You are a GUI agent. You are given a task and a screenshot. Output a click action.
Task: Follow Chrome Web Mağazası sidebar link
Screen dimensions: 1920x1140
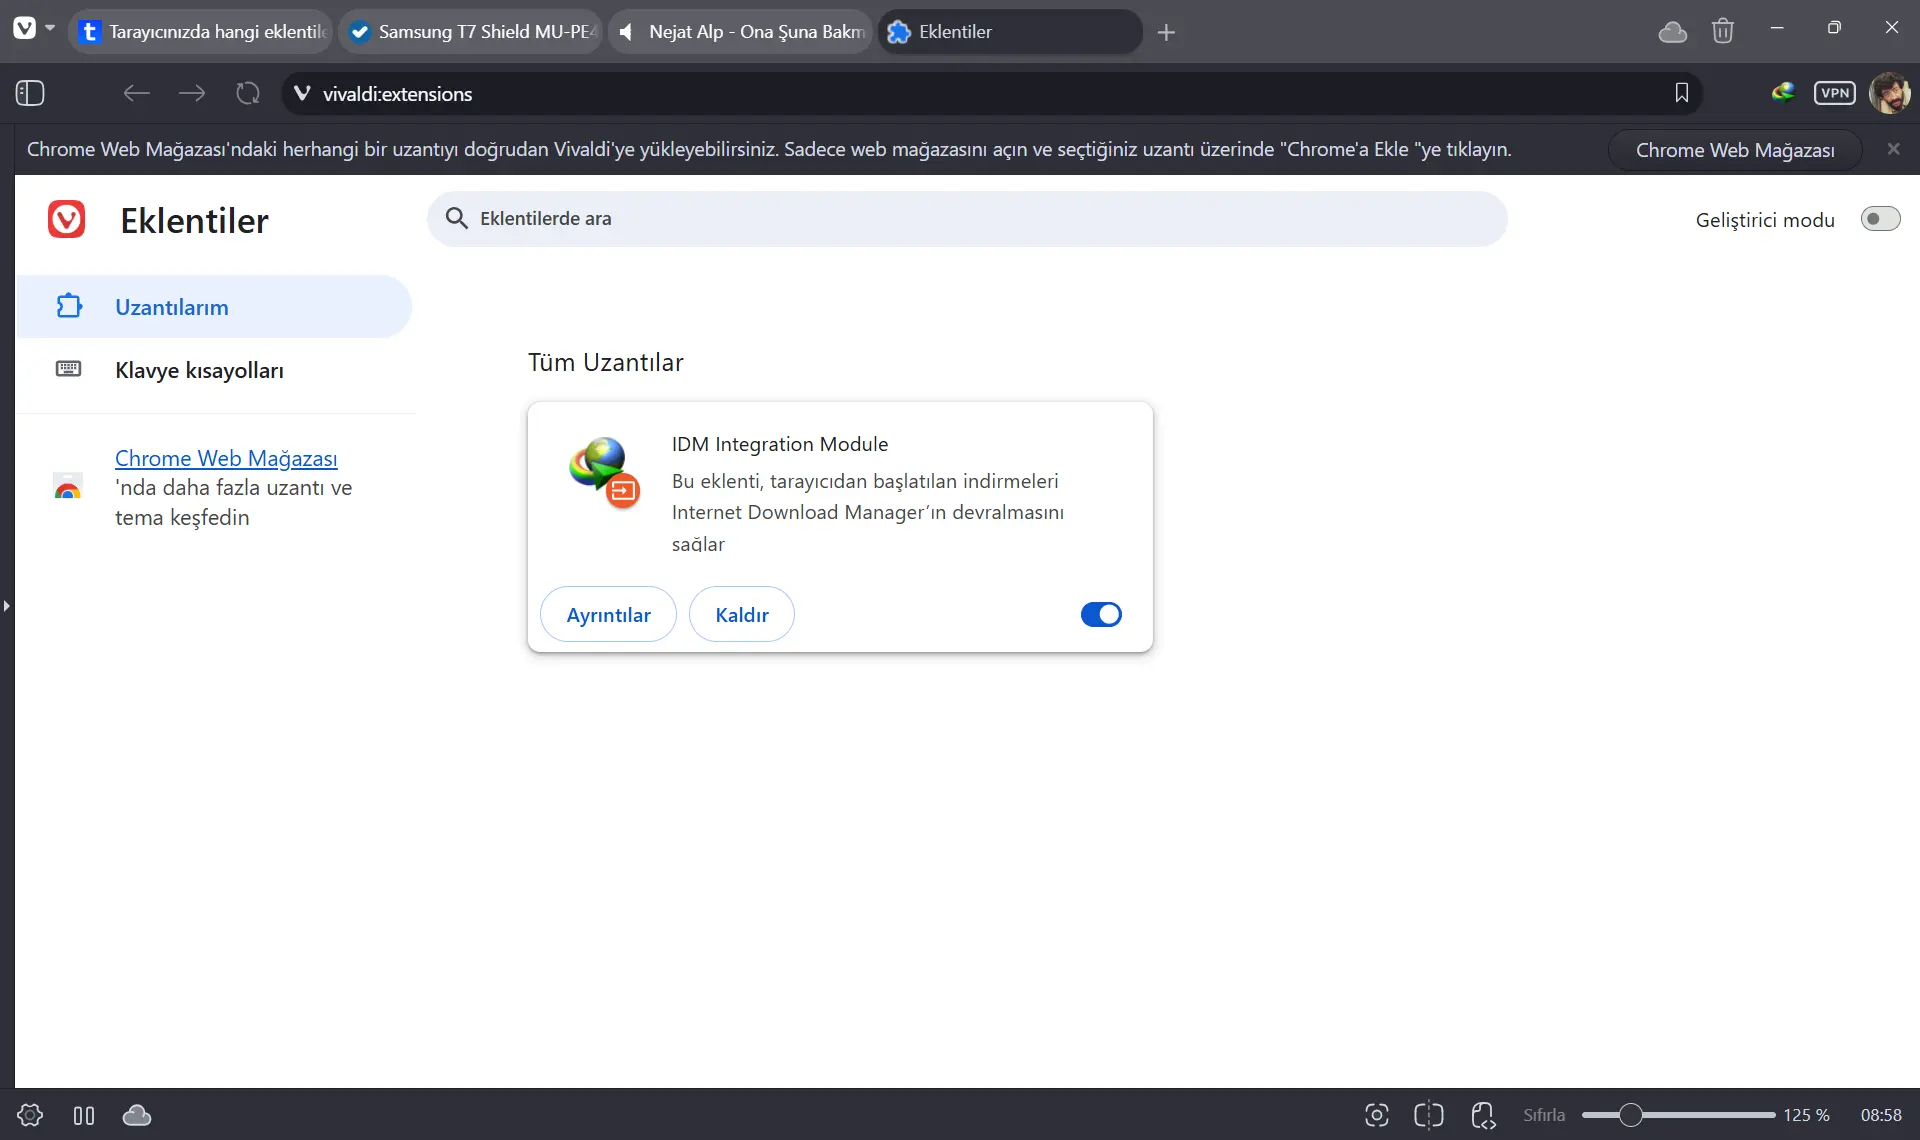[x=226, y=458]
